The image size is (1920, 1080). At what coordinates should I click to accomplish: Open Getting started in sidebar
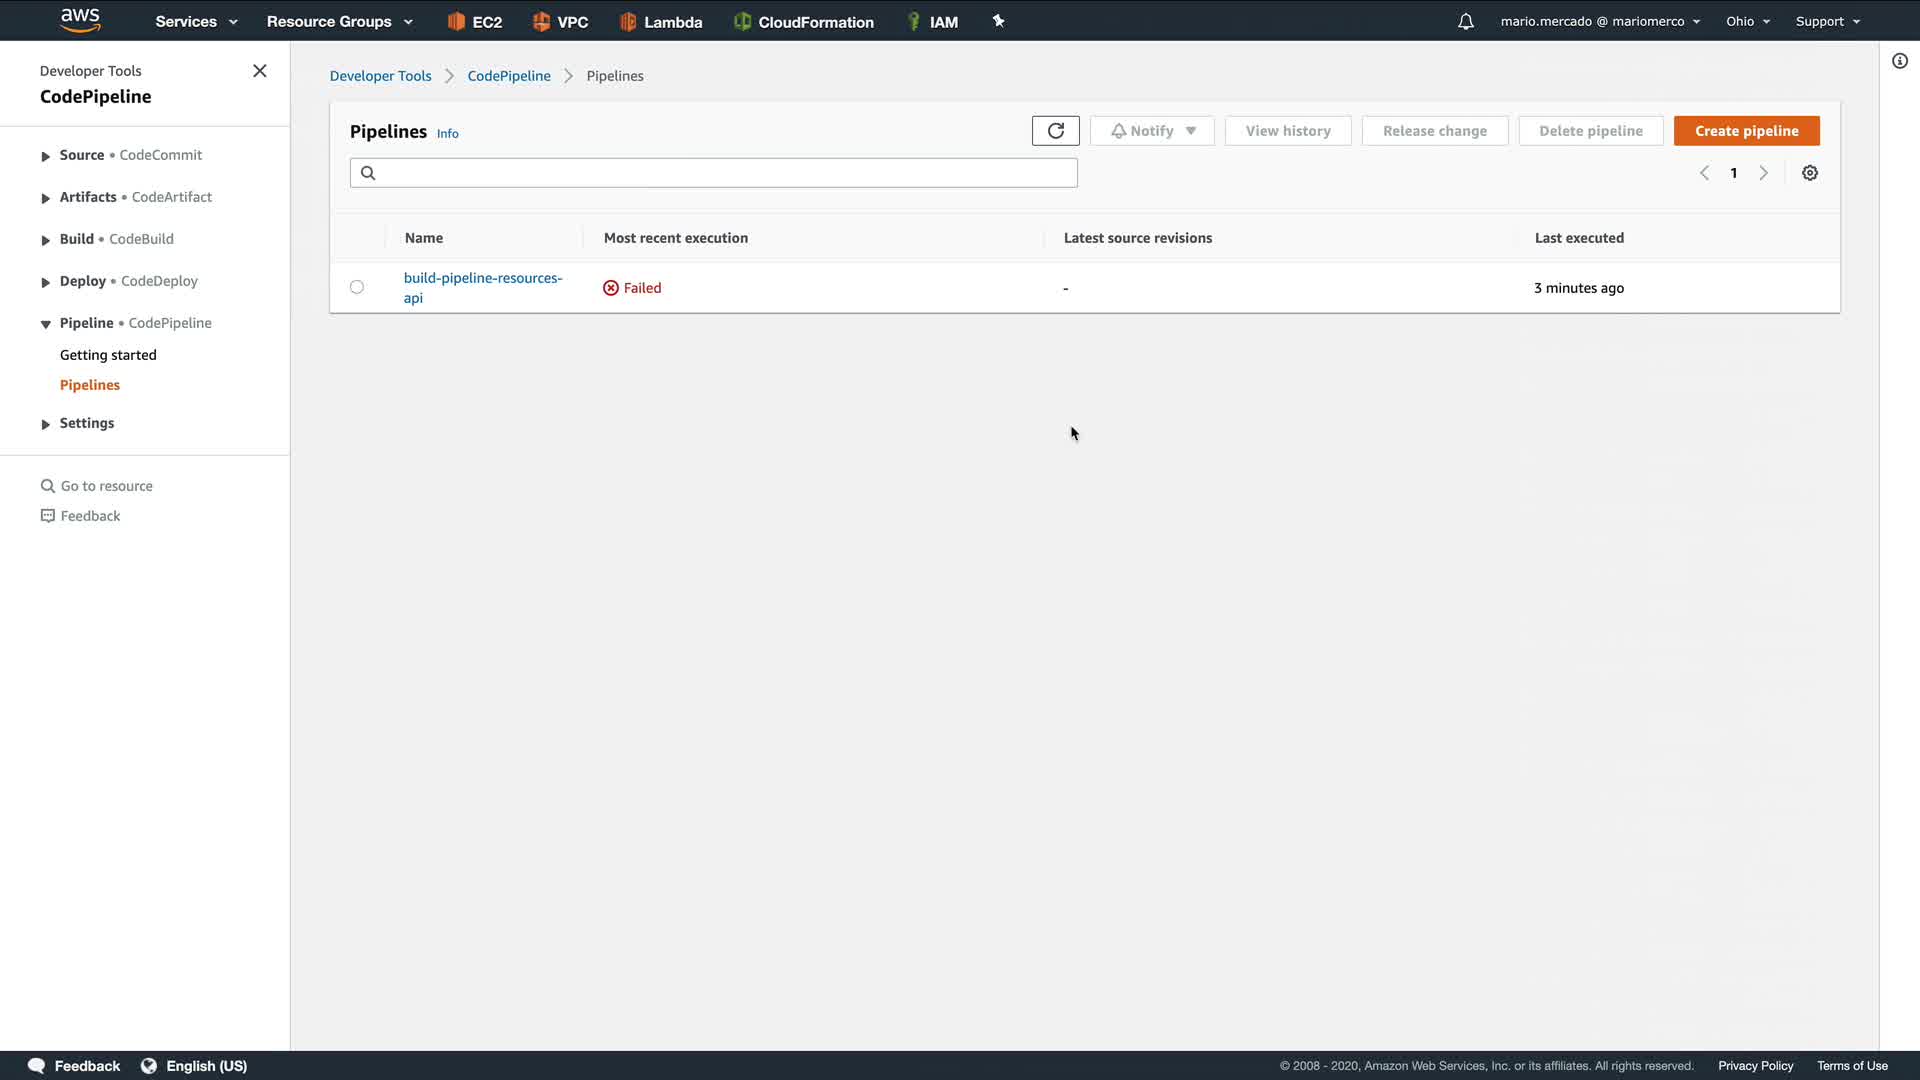coord(108,355)
